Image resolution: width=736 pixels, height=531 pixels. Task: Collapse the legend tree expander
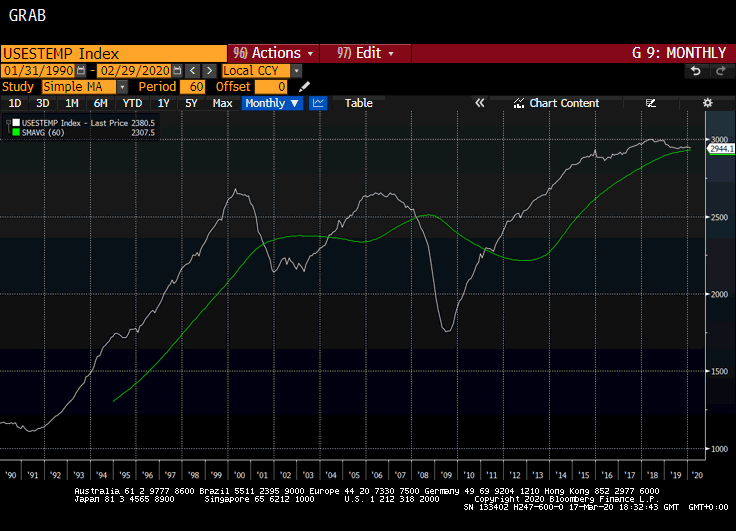pyautogui.click(x=8, y=123)
